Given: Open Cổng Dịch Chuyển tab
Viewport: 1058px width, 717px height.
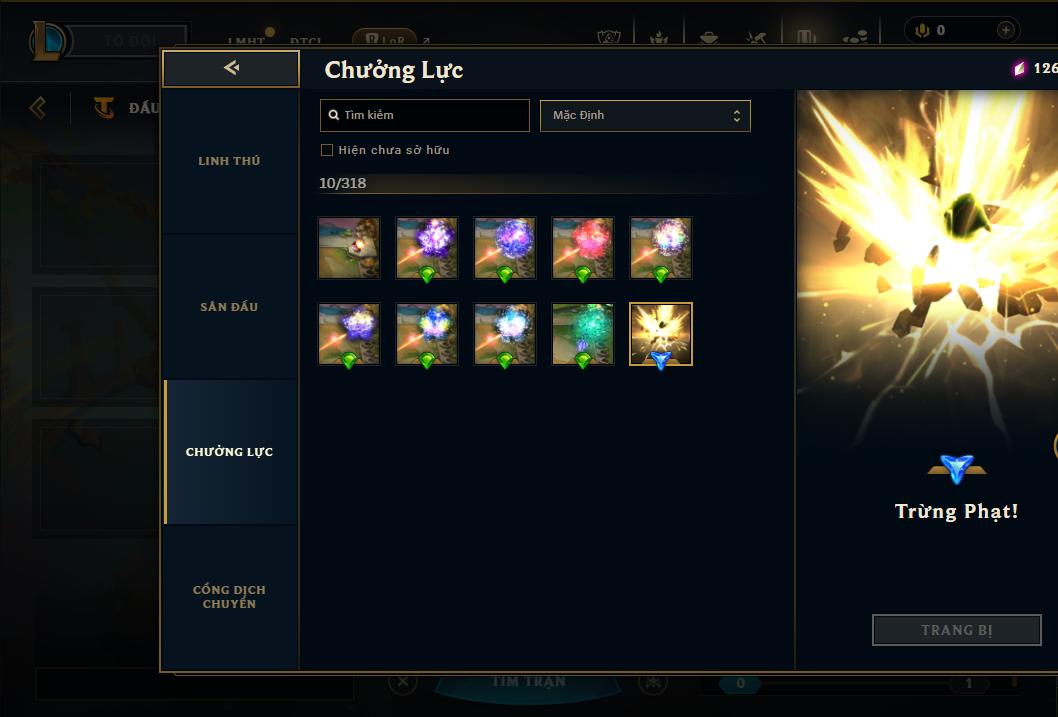Looking at the screenshot, I should [229, 597].
